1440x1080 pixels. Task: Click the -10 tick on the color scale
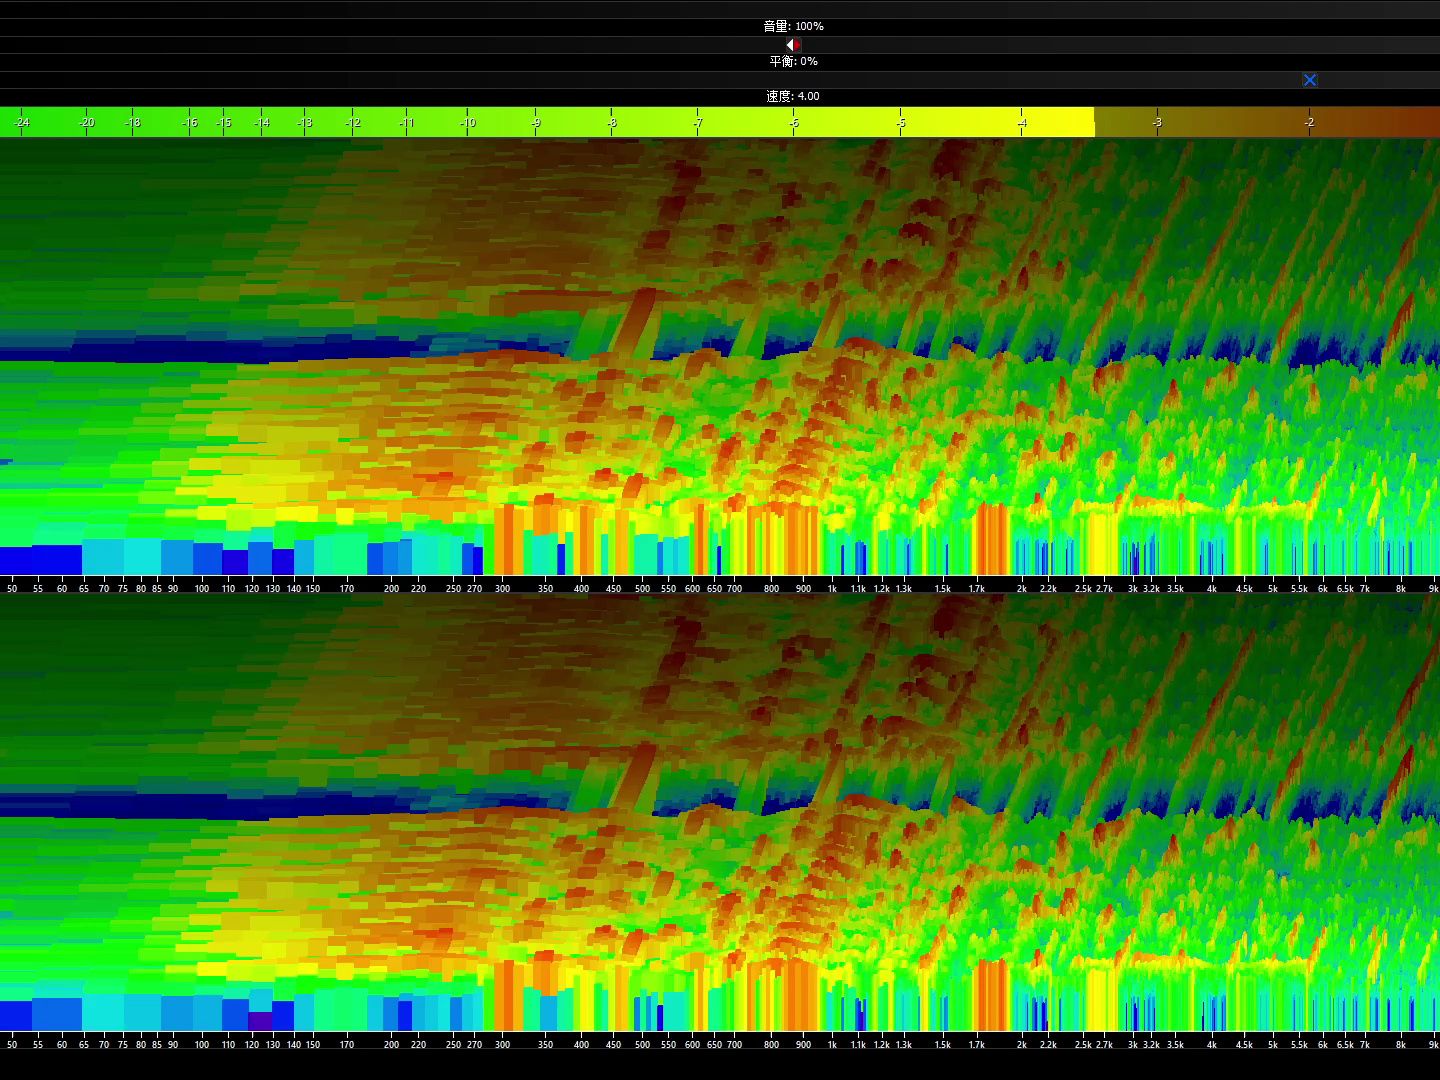pos(467,122)
